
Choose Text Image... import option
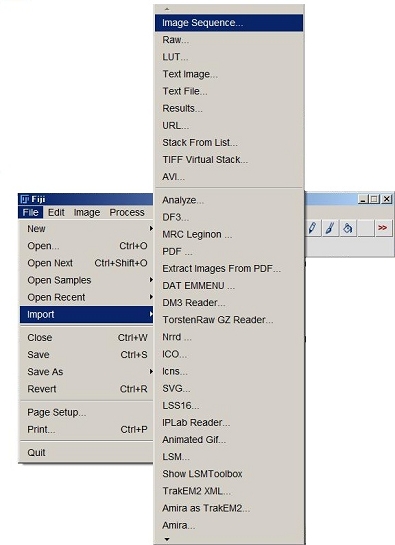[x=229, y=74]
